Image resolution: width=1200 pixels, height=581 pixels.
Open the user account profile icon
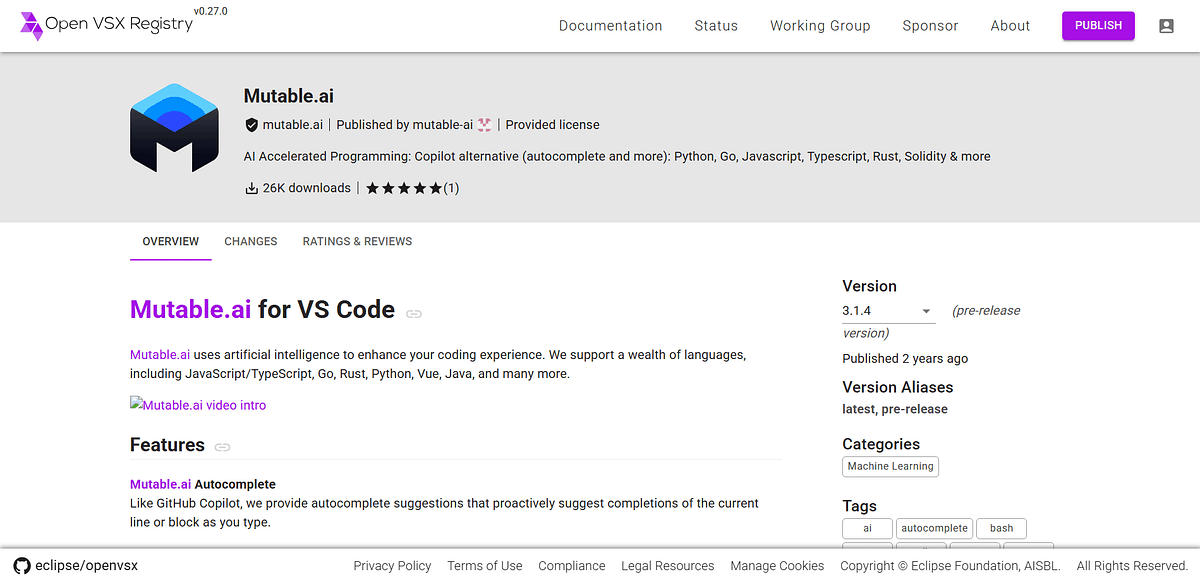click(1166, 26)
